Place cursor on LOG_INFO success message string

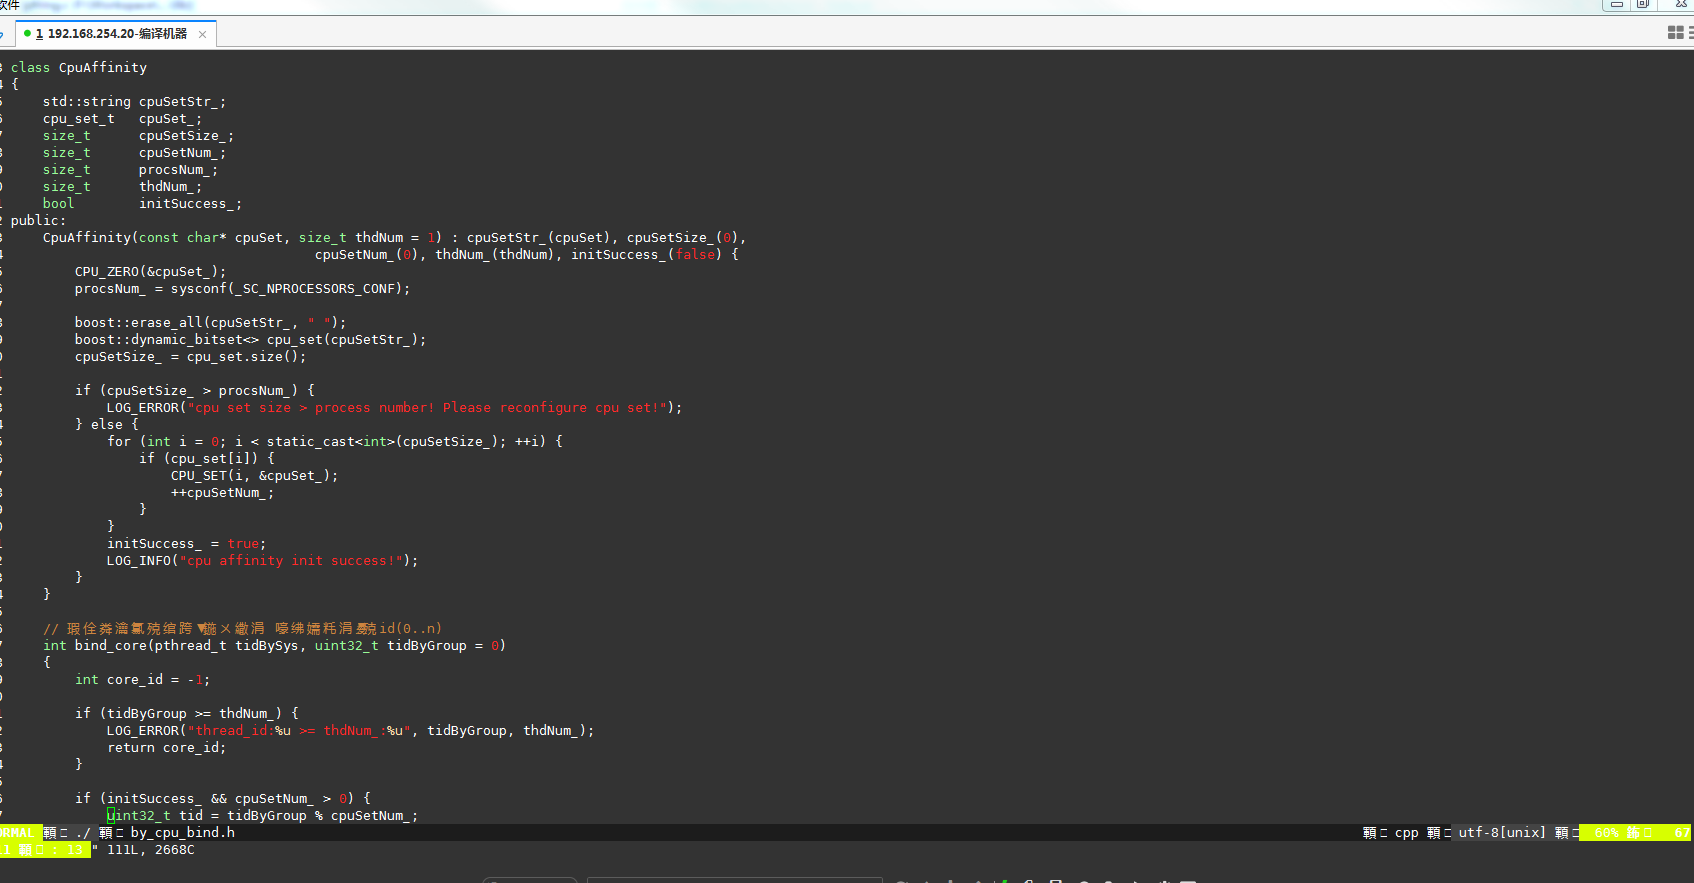click(x=291, y=560)
